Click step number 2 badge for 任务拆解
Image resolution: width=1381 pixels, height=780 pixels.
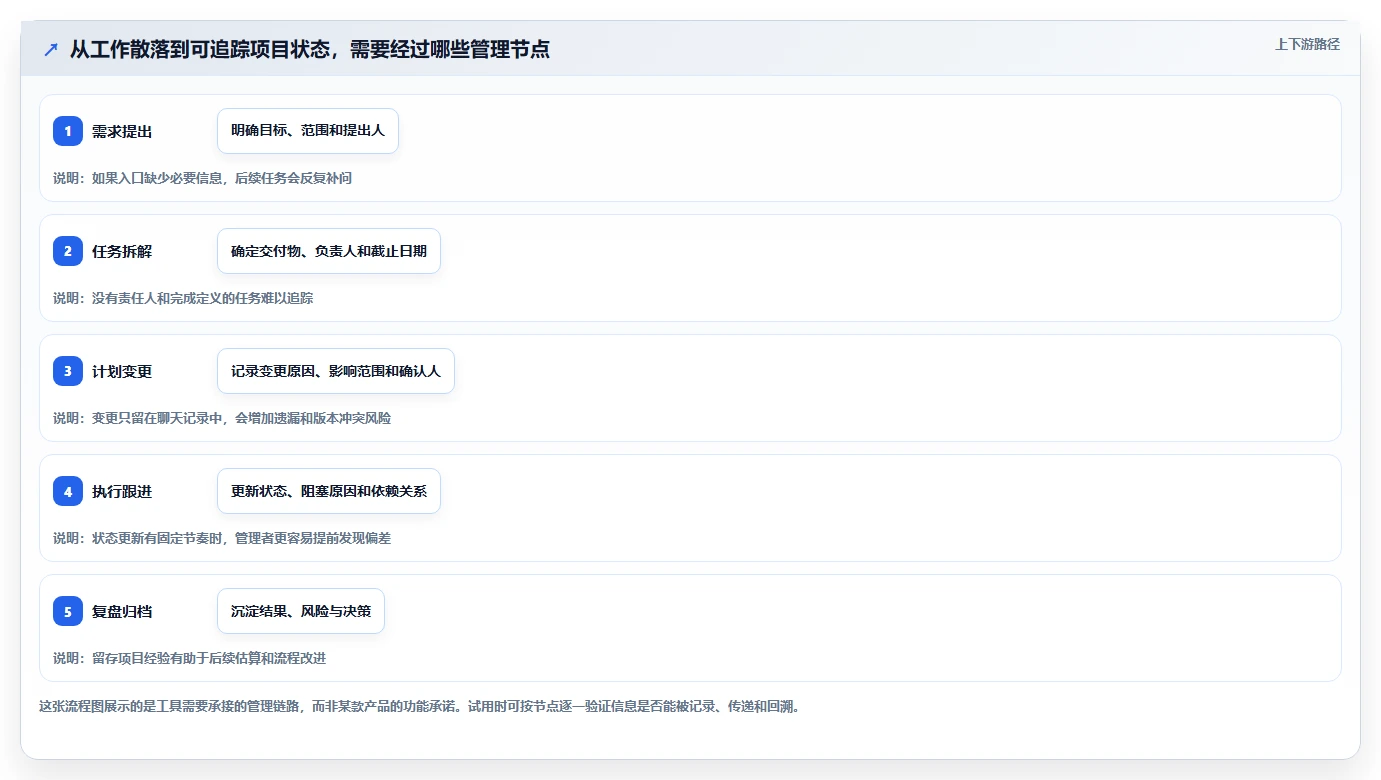[68, 251]
